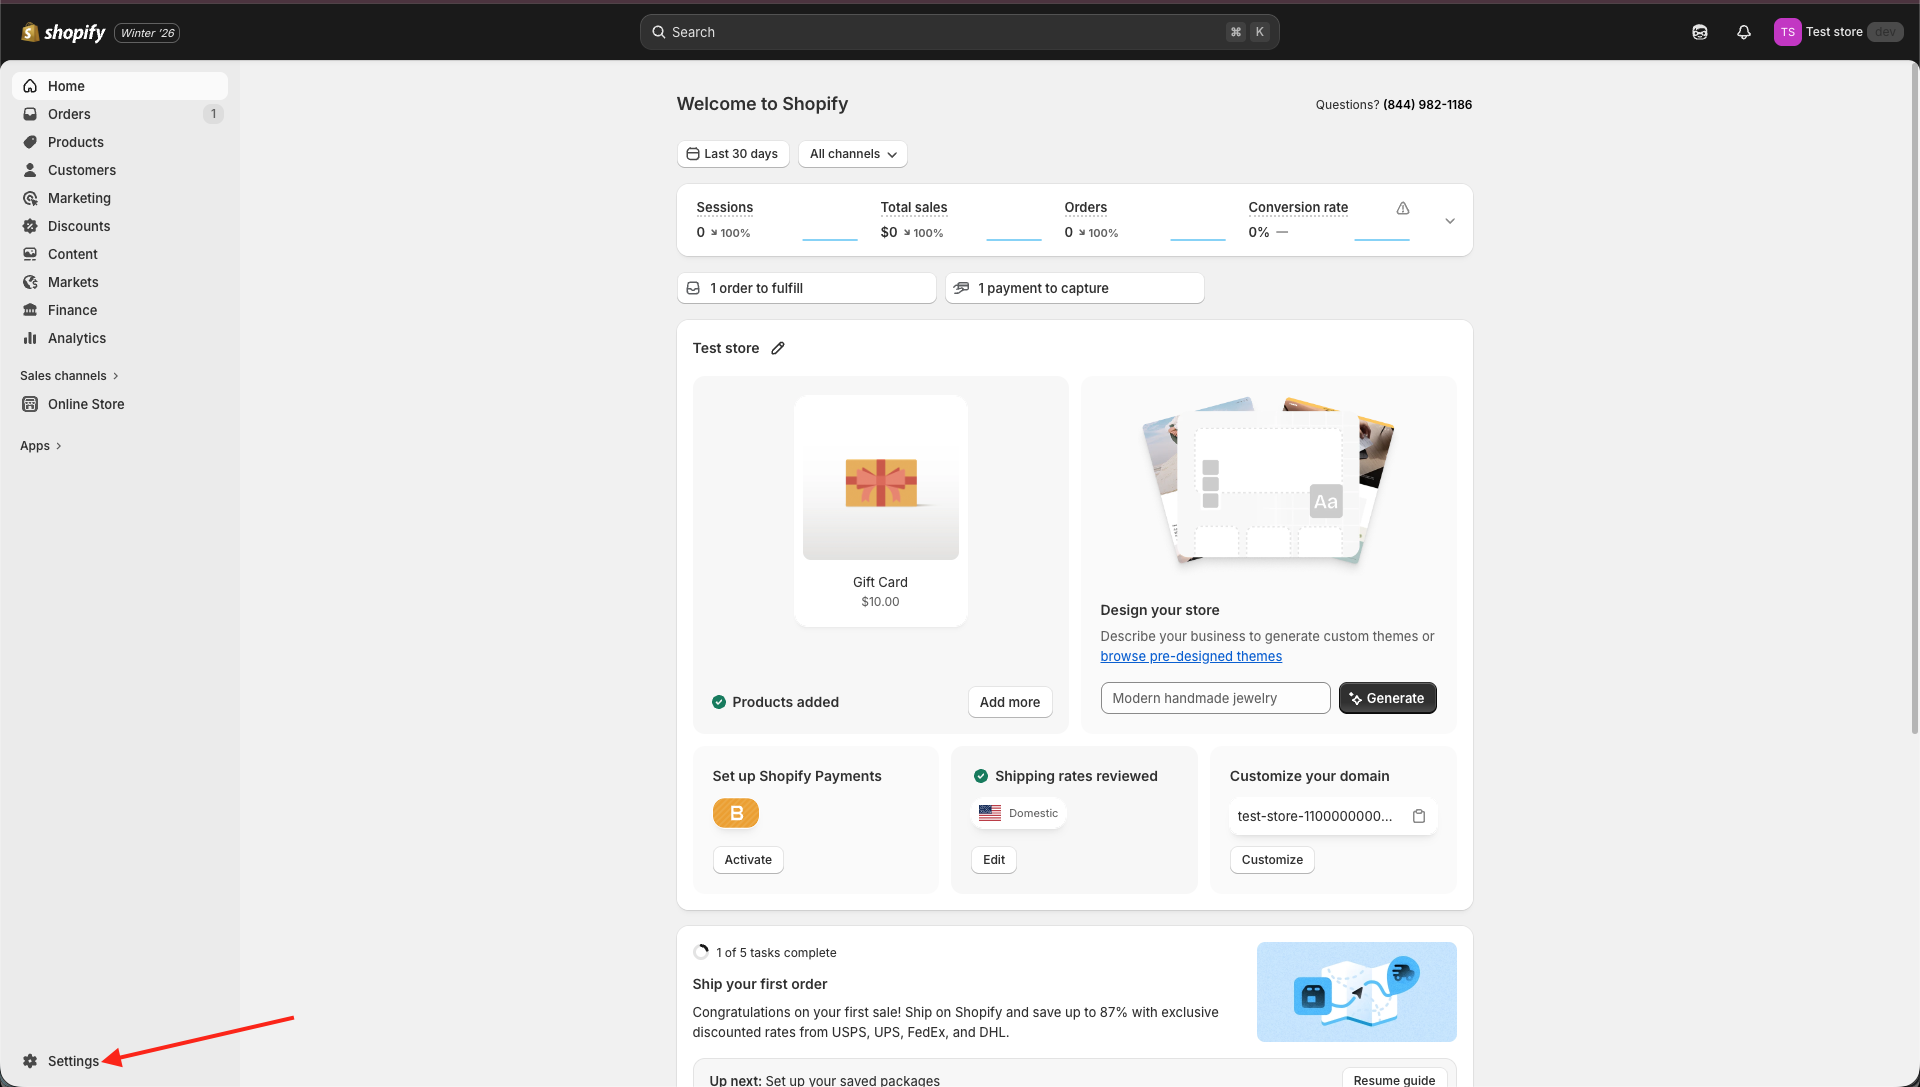The width and height of the screenshot is (1920, 1087).
Task: Click the pencil icon next to Test store
Action: [778, 348]
